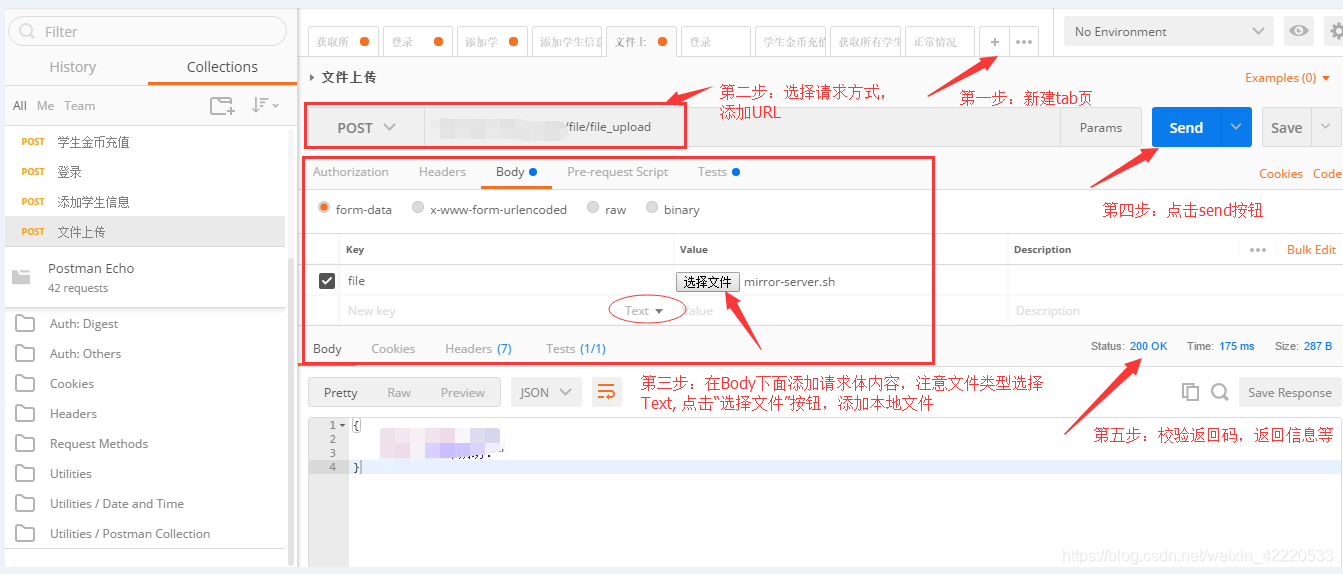Click the Auth: Digest folder icon
This screenshot has height=574, width=1343.
(25, 324)
